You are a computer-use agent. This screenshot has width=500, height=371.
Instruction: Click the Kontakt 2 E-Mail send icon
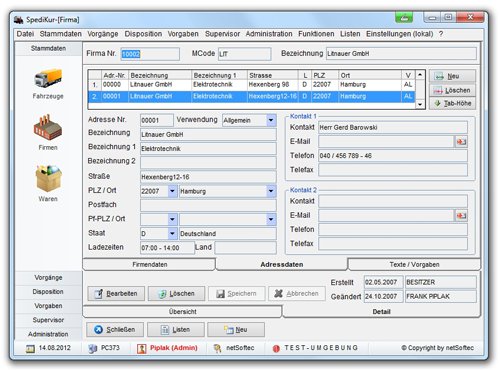pyautogui.click(x=461, y=216)
